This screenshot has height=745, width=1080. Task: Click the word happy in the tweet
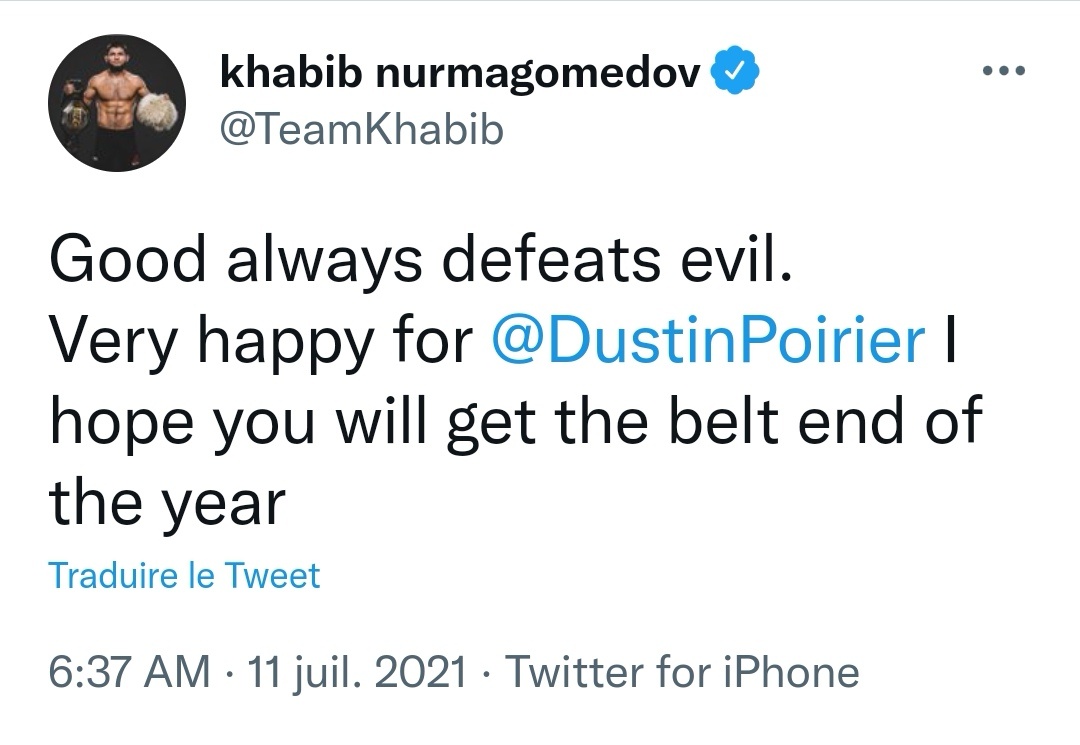pyautogui.click(x=288, y=343)
